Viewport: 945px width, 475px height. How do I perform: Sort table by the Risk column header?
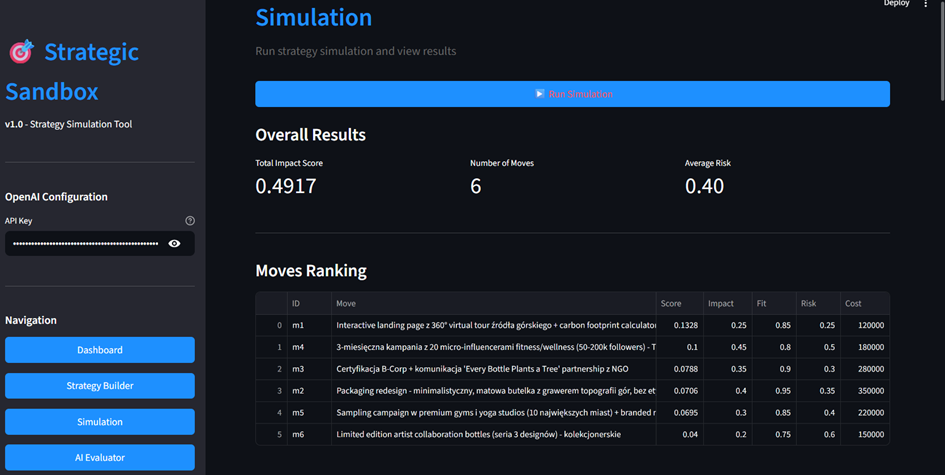[818, 303]
